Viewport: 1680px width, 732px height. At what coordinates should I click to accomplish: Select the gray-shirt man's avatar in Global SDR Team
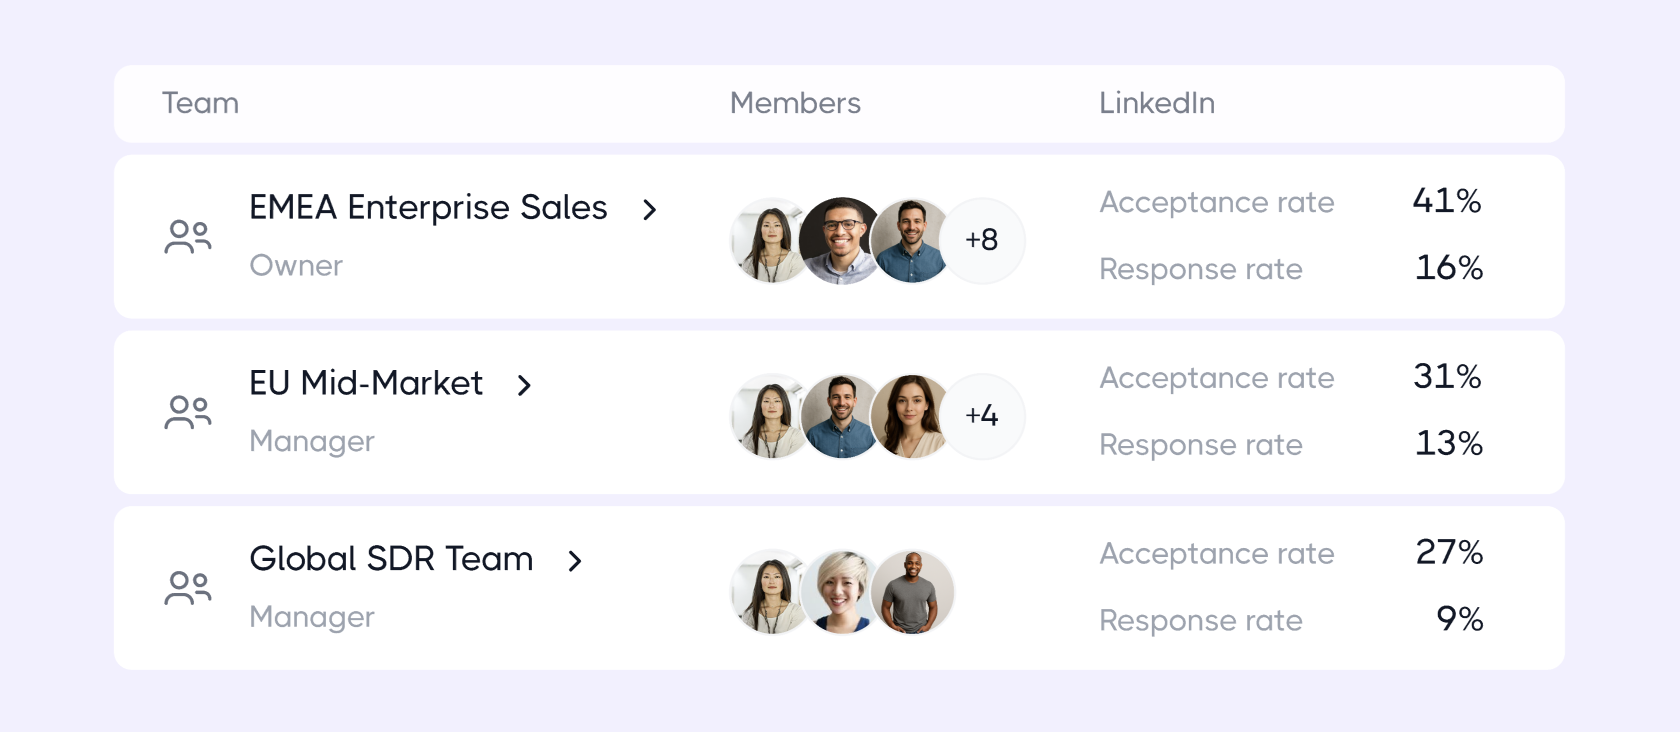point(912,592)
